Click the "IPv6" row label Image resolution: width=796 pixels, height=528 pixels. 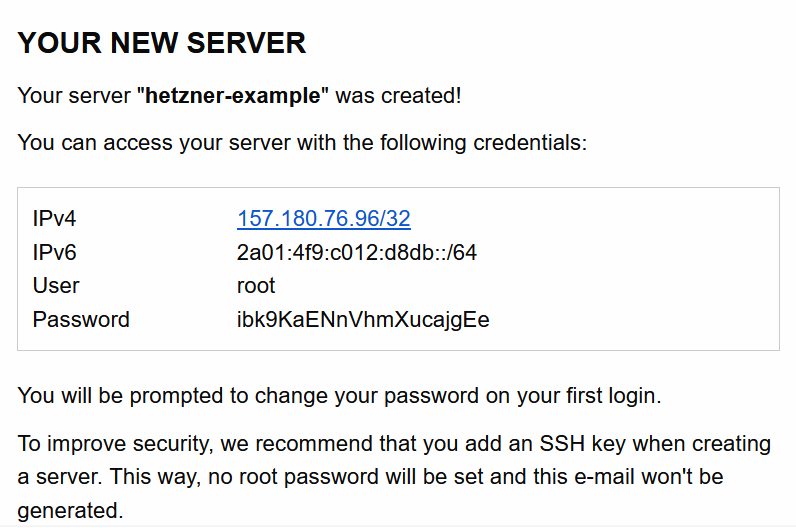point(55,253)
